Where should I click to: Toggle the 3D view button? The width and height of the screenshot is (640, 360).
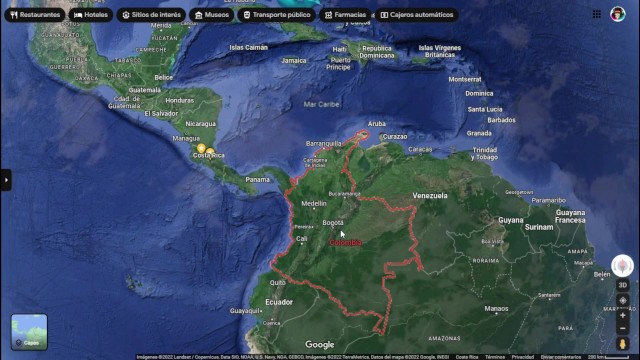pyautogui.click(x=622, y=285)
